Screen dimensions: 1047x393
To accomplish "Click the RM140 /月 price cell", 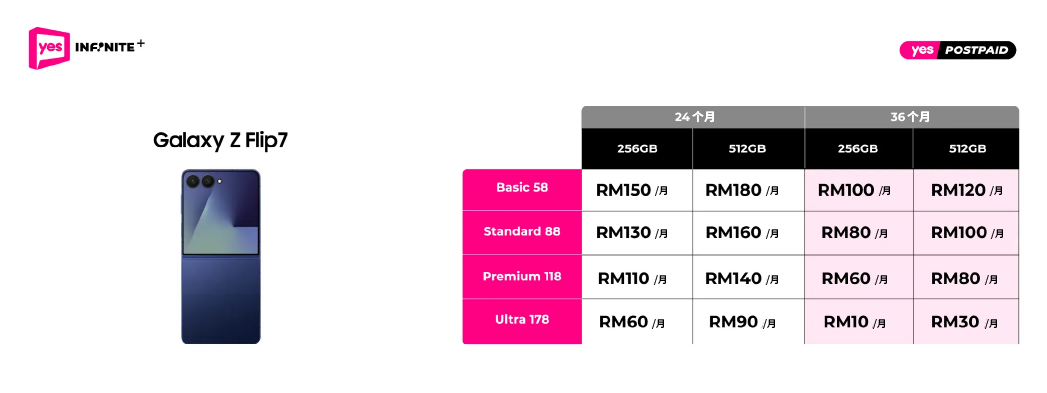I will (x=749, y=277).
